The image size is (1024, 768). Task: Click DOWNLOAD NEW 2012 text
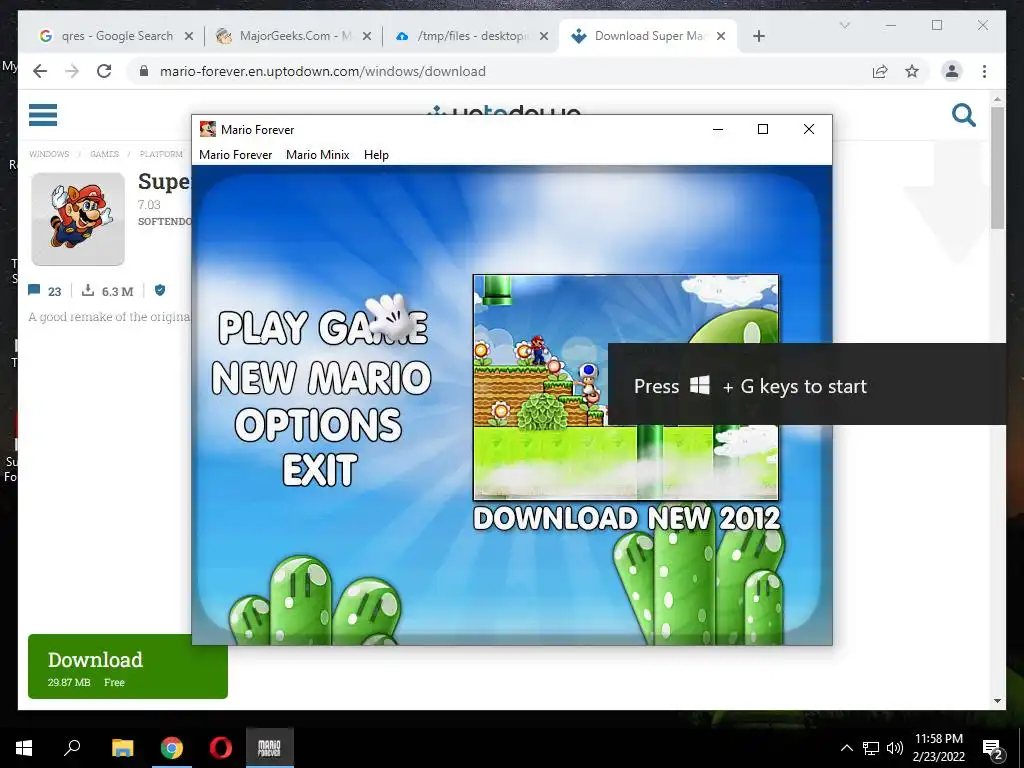tap(627, 519)
